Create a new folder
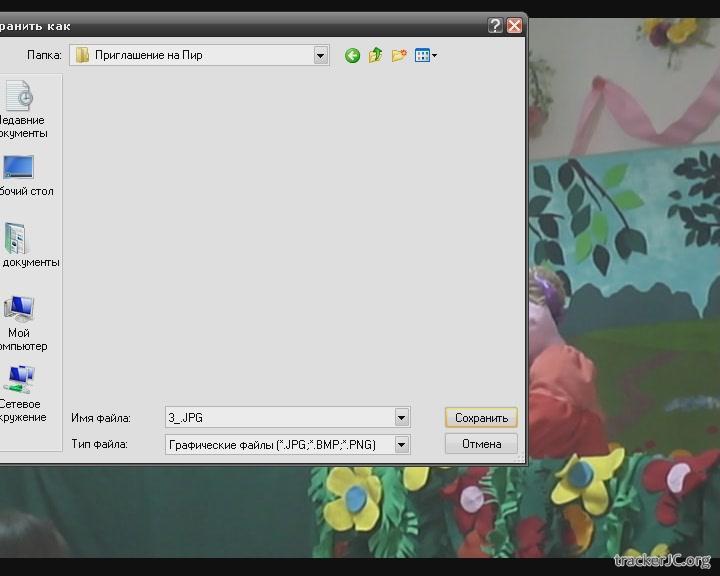The height and width of the screenshot is (576, 720). [x=399, y=56]
